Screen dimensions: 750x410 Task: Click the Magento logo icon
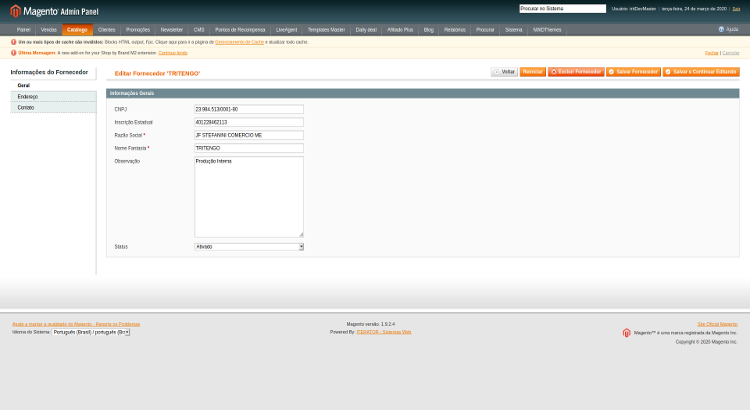(15, 11)
